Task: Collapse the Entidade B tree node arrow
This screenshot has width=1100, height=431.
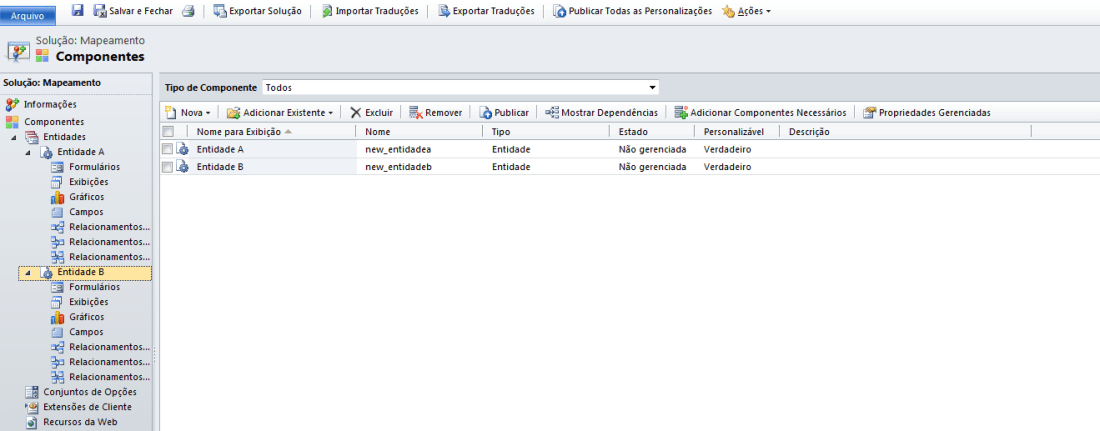Action: click(27, 273)
